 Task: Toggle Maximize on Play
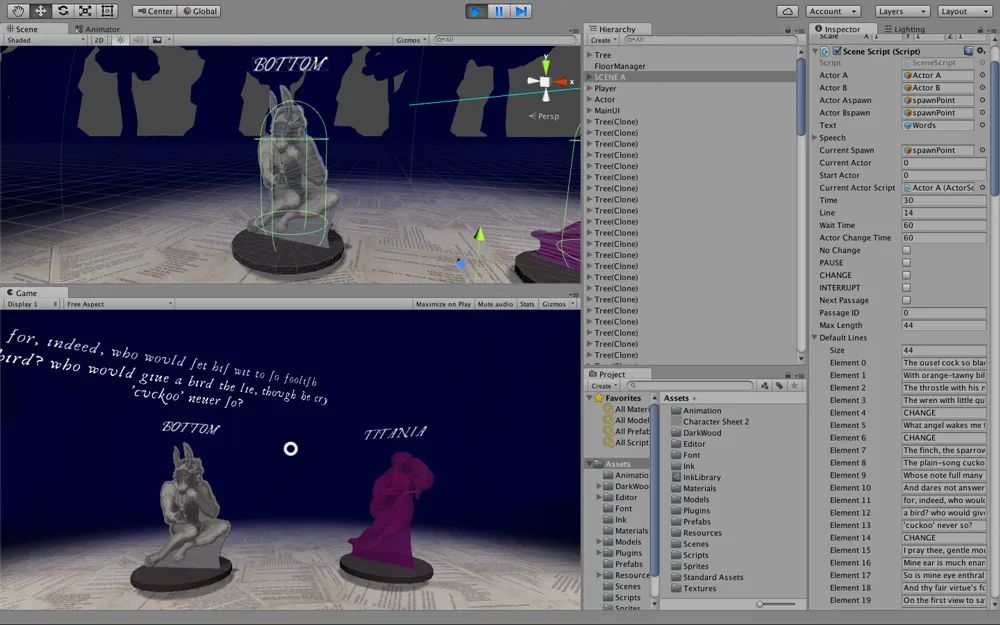[443, 304]
